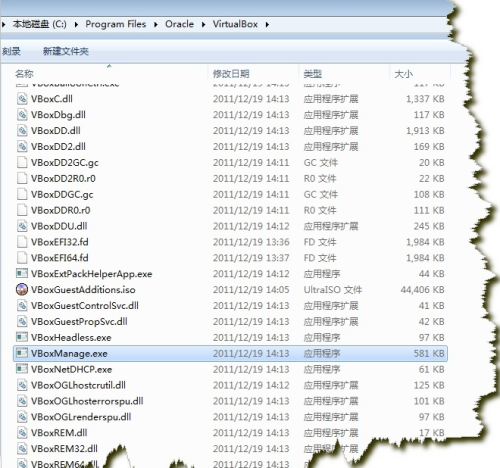
Task: Click the VBoxManage.exe application icon
Action: 22,353
